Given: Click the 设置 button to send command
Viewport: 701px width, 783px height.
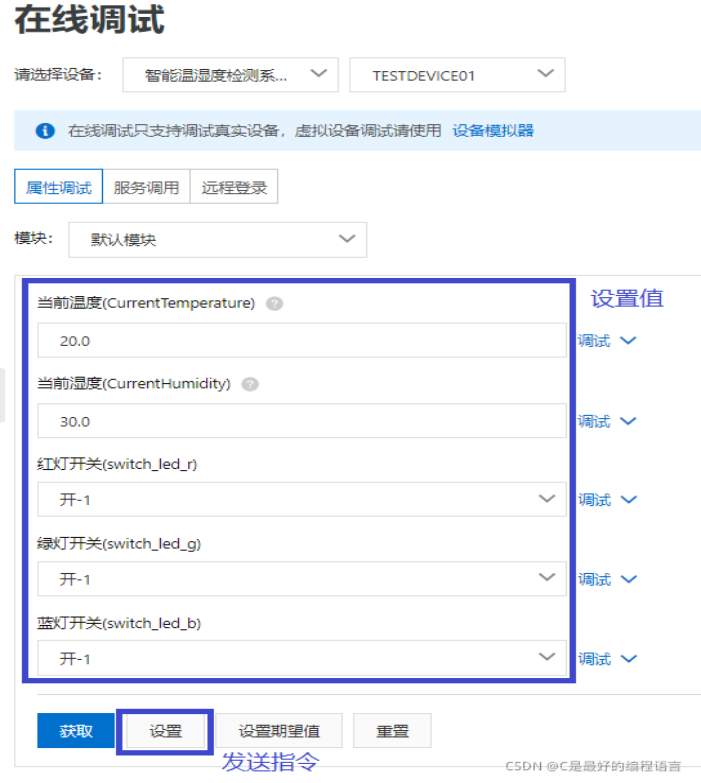Looking at the screenshot, I should (x=165, y=731).
